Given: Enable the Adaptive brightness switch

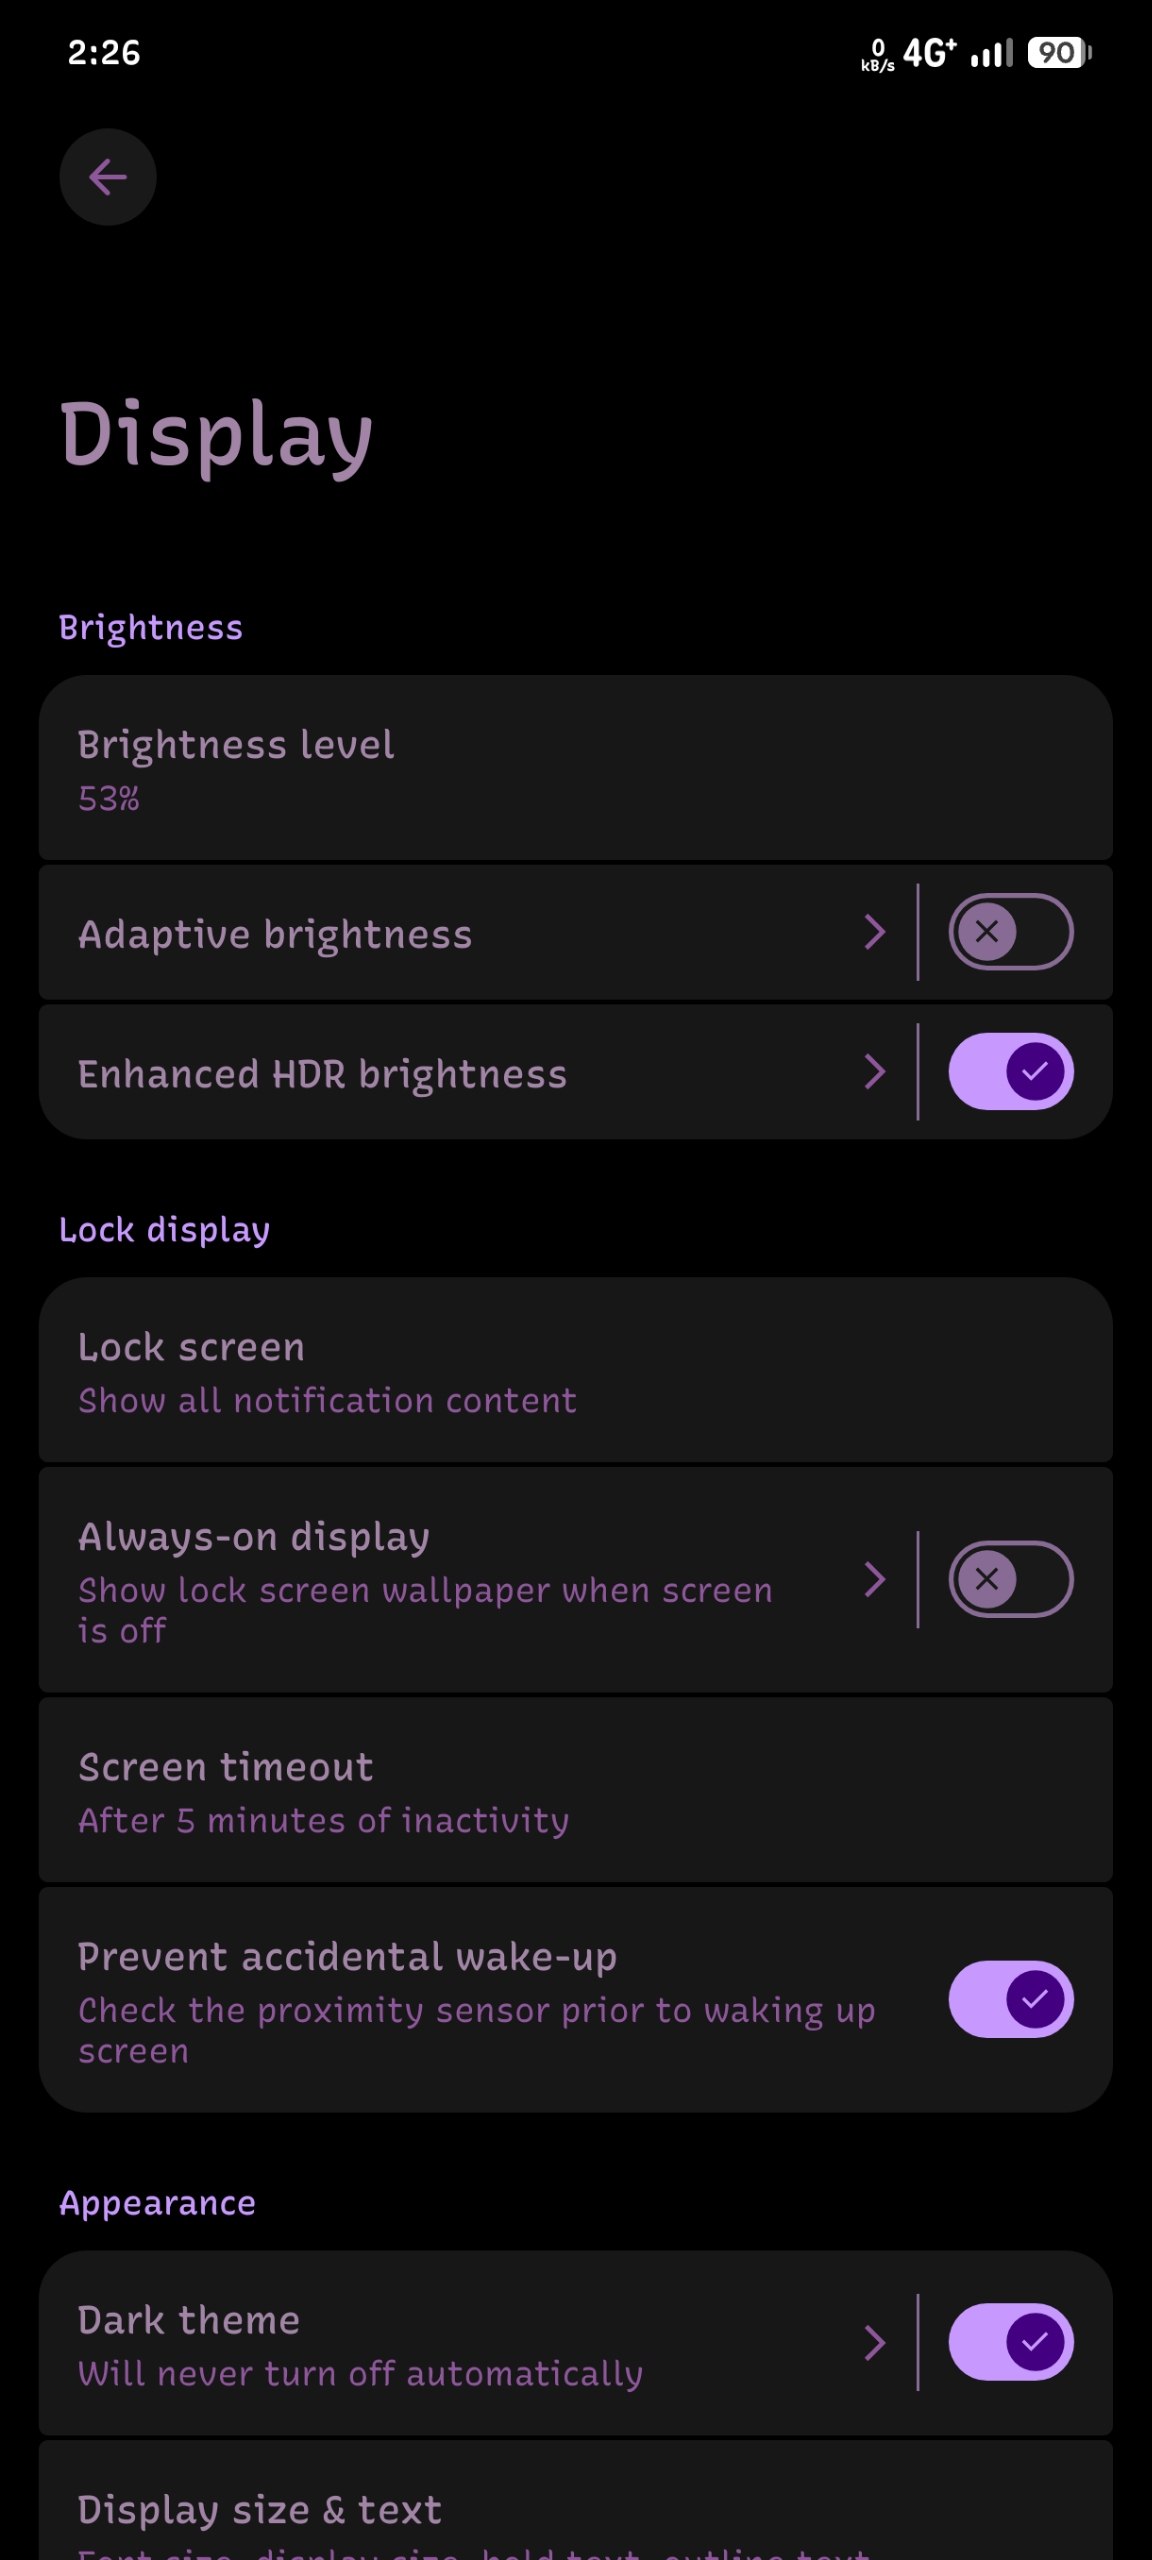Looking at the screenshot, I should coord(1011,932).
